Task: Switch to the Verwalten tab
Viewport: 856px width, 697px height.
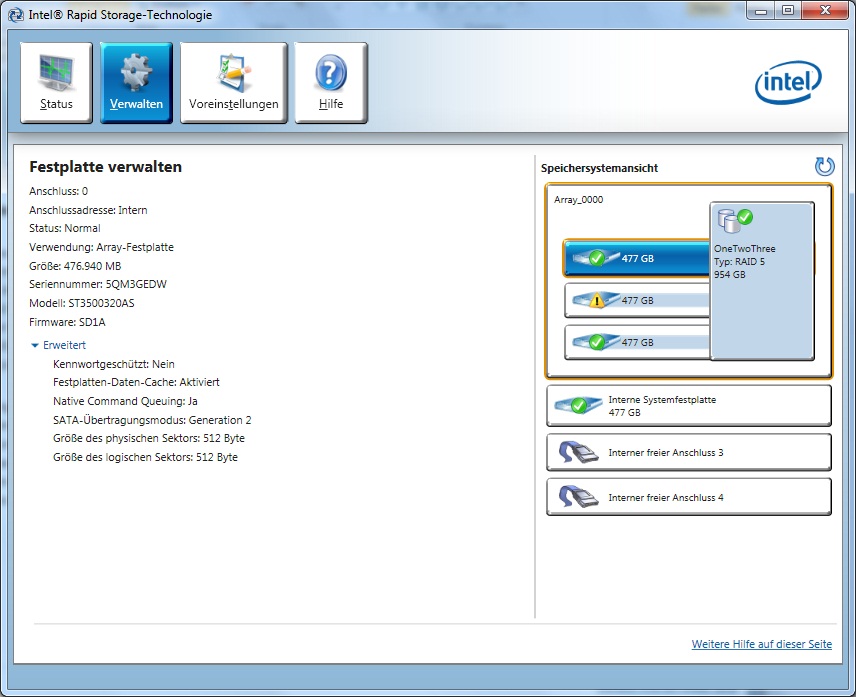Action: coord(136,83)
